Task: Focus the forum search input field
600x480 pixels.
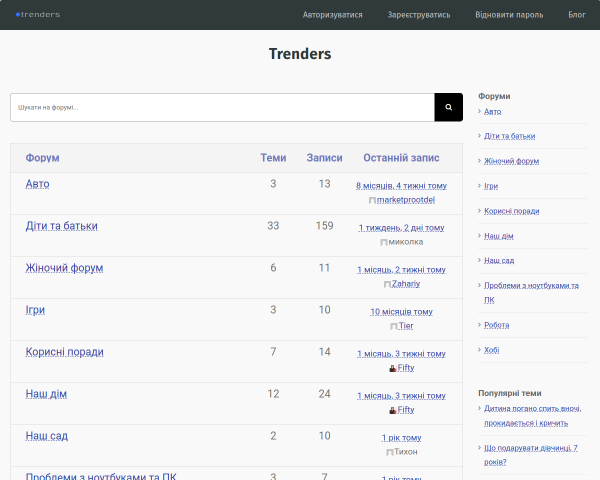Action: coord(222,107)
